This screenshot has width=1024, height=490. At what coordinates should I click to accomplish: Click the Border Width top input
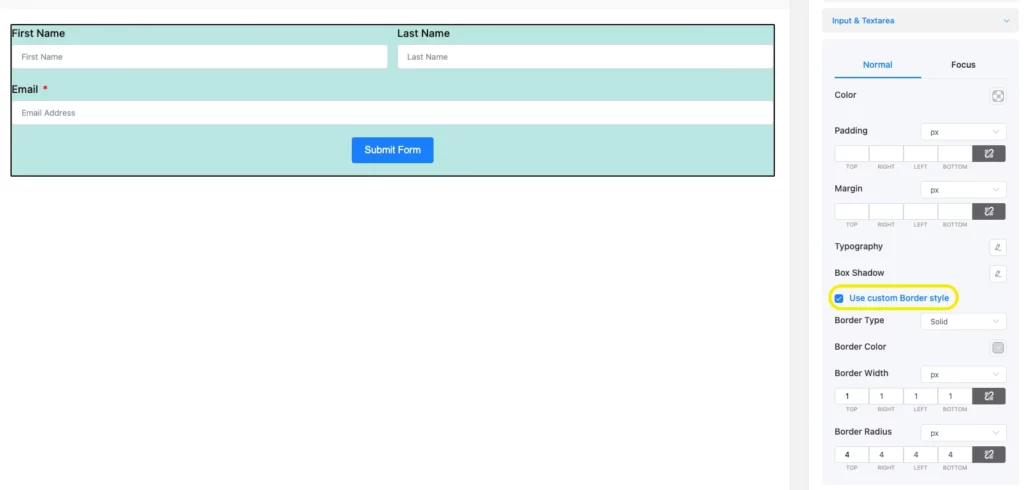click(x=852, y=396)
